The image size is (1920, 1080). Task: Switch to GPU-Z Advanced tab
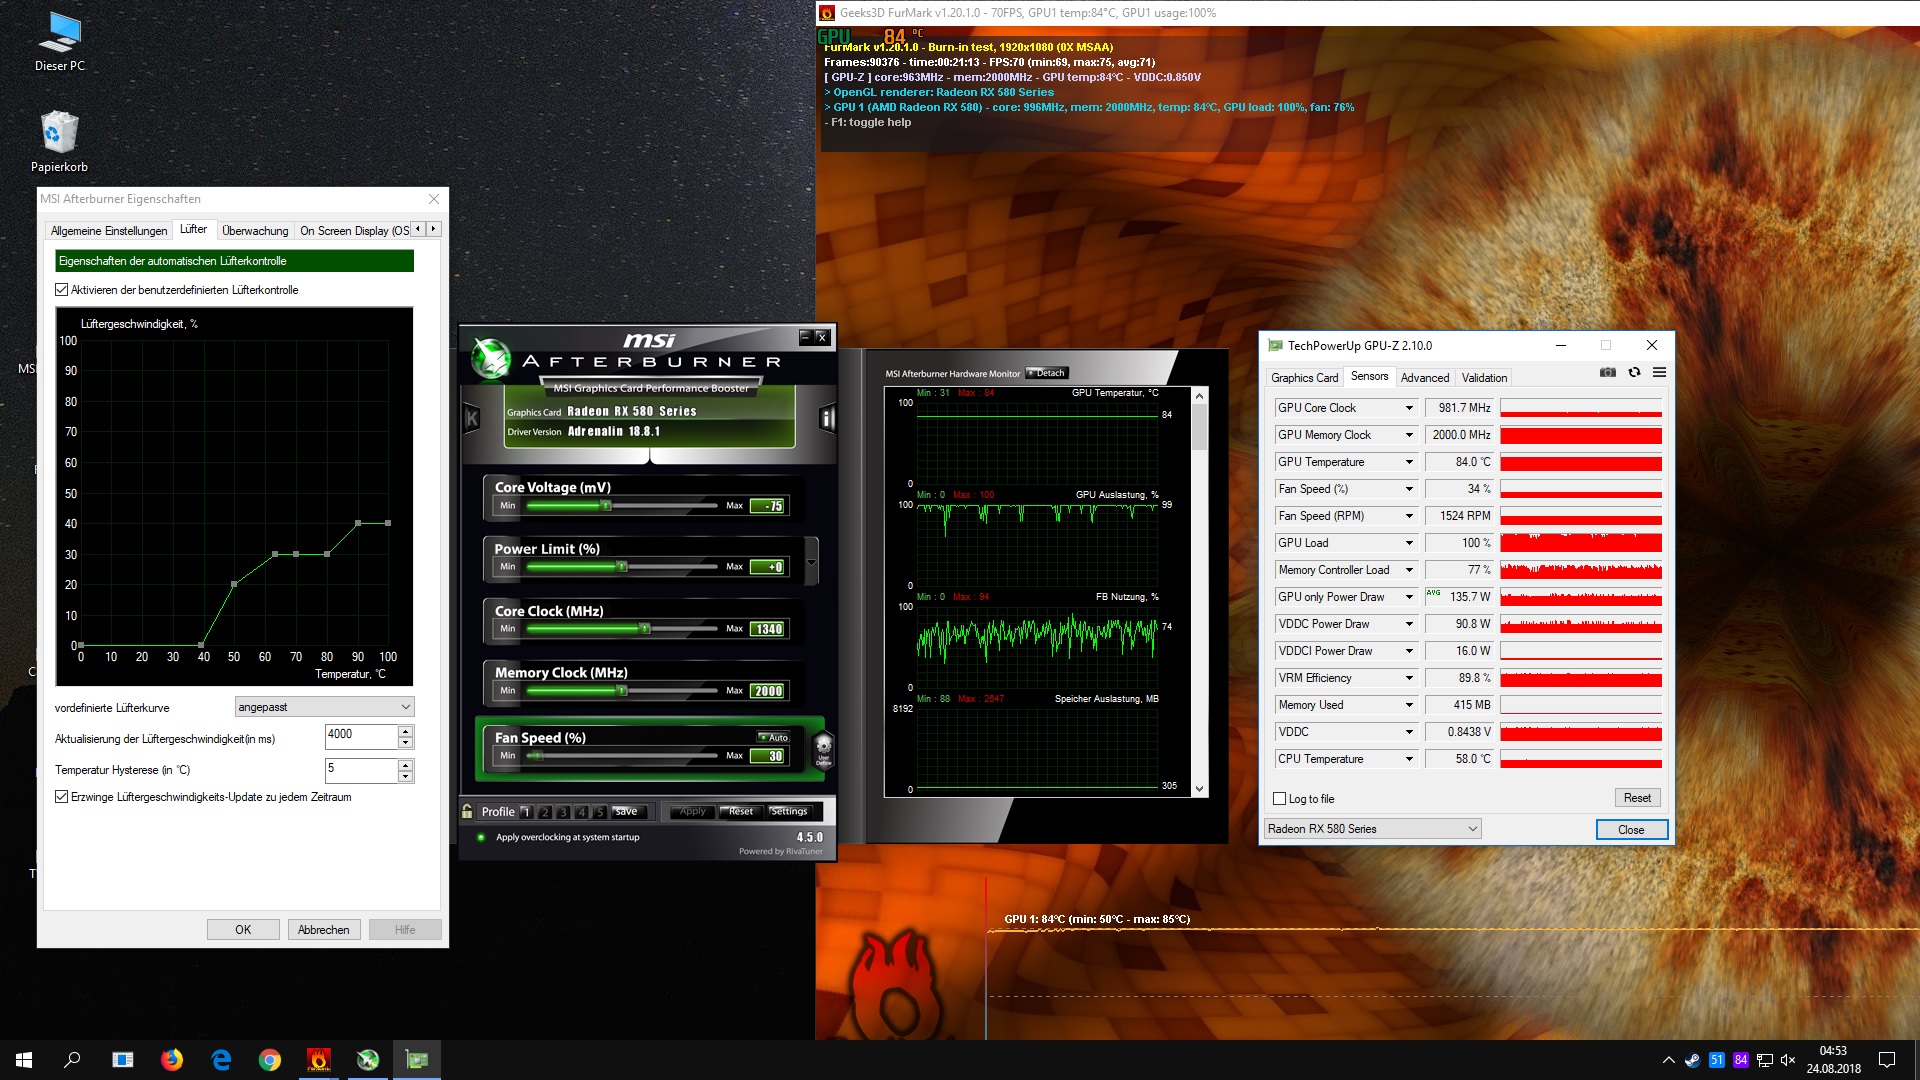pyautogui.click(x=1424, y=378)
